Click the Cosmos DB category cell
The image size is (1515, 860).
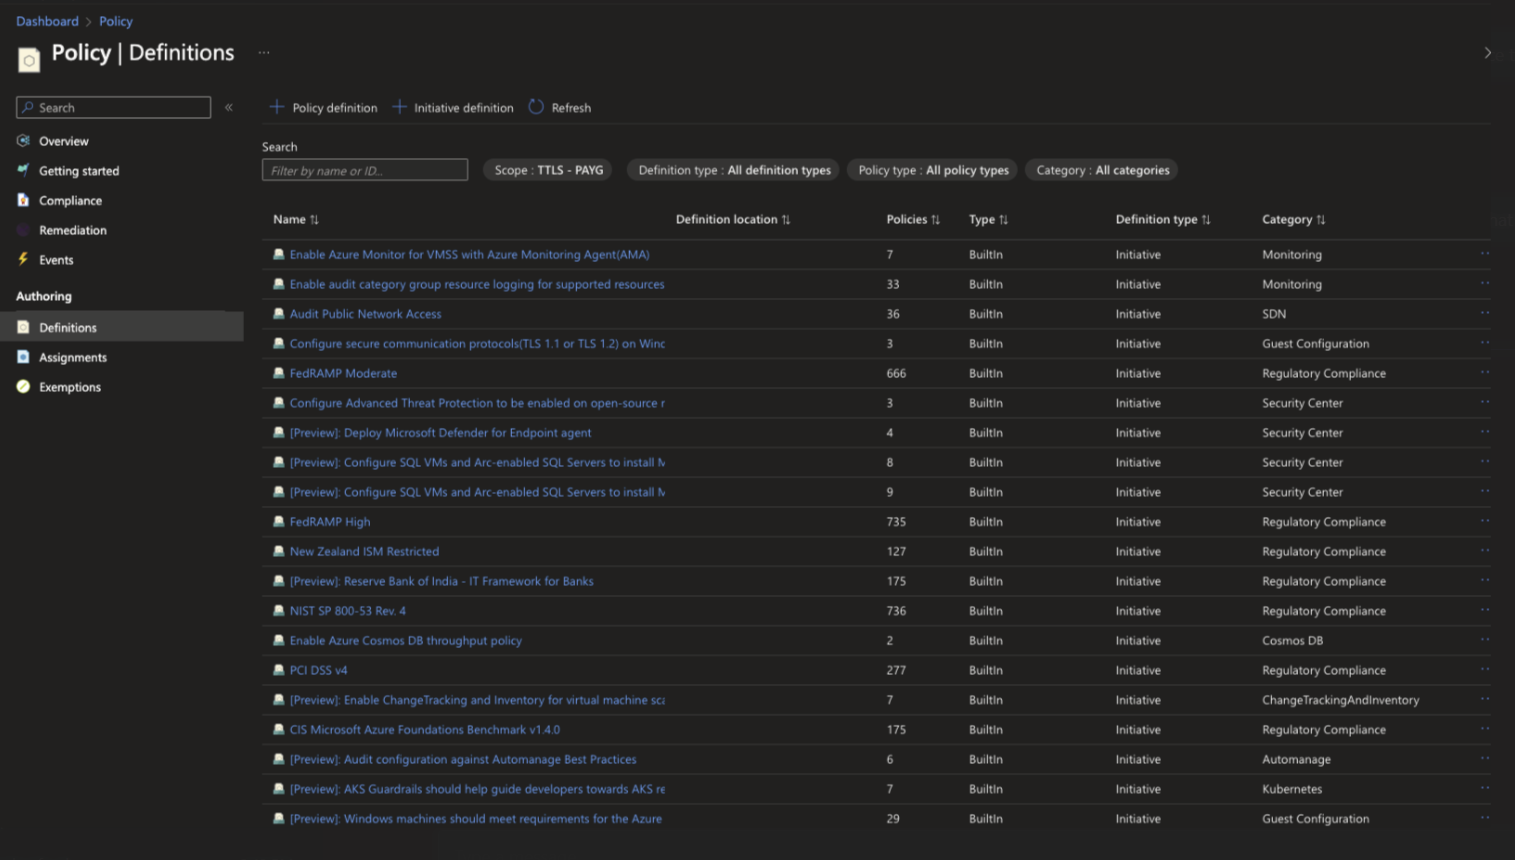point(1292,641)
